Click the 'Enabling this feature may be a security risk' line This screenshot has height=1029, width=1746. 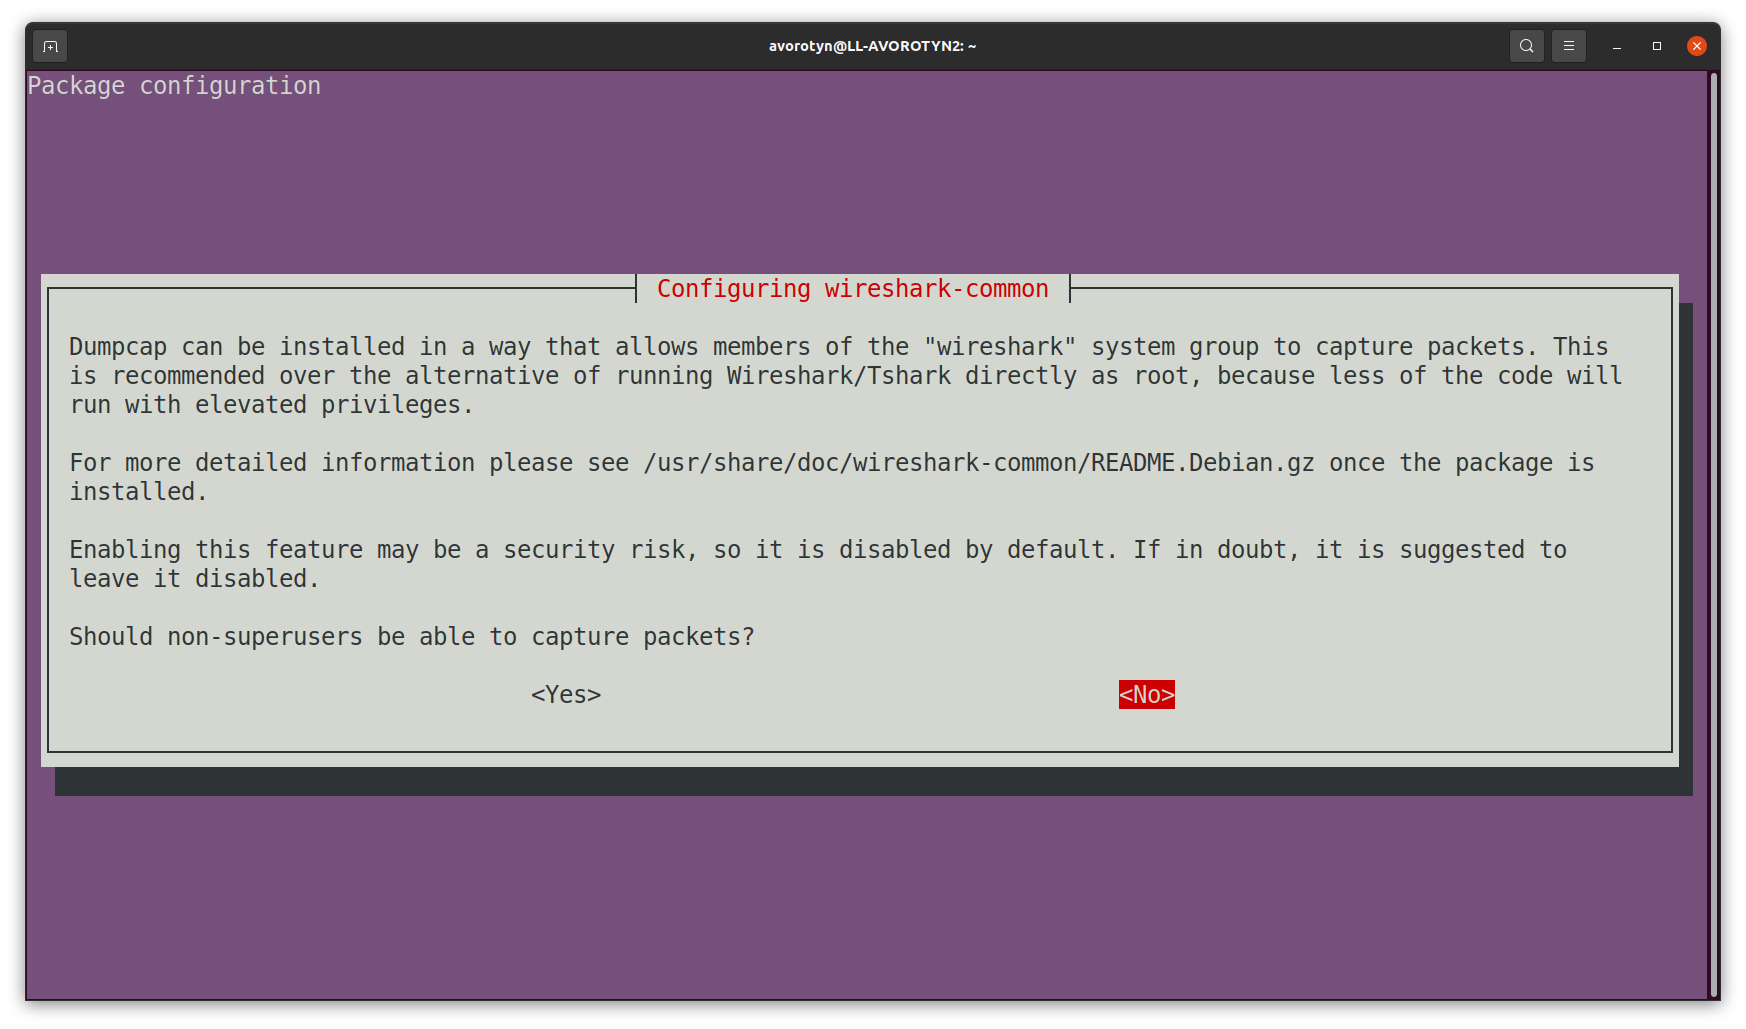coord(818,550)
